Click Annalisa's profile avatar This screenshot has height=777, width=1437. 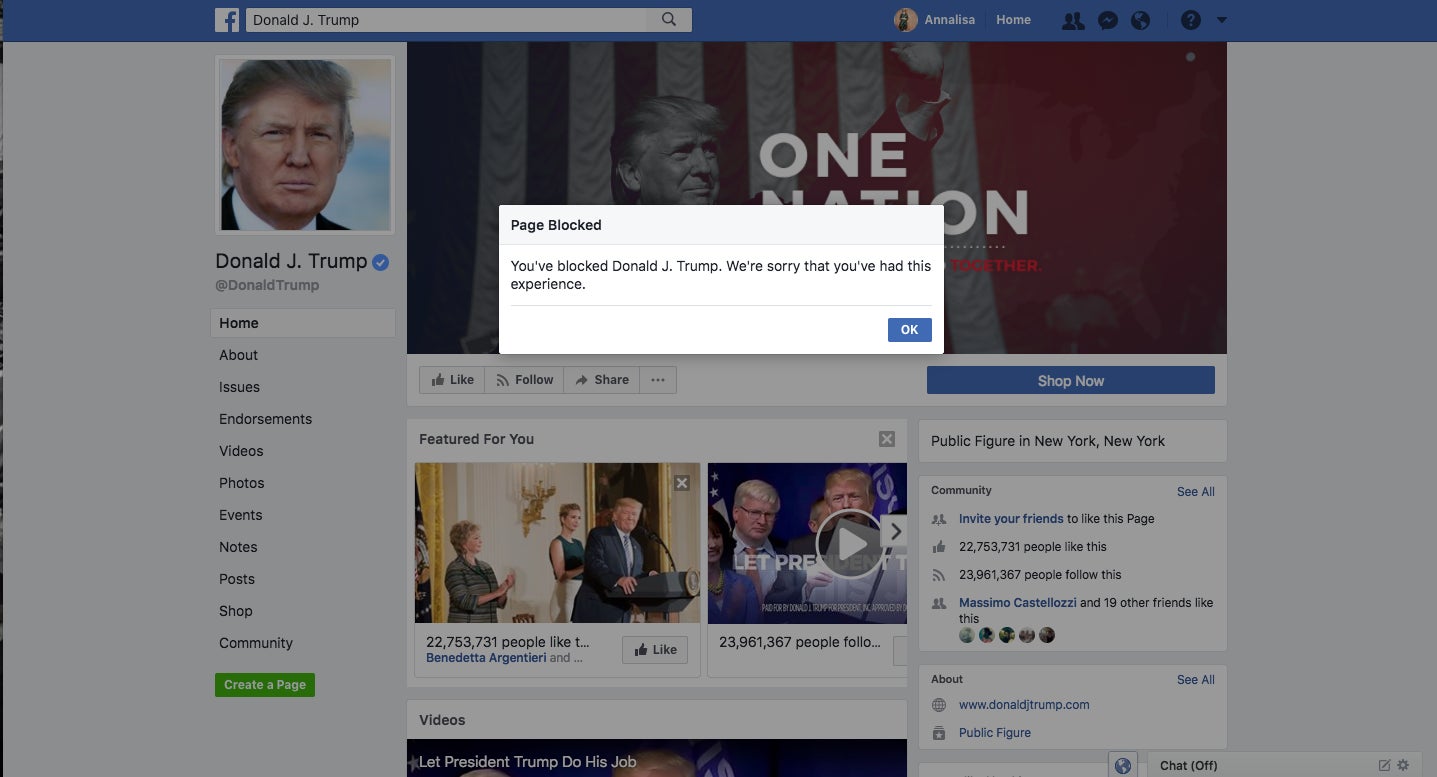tap(905, 19)
